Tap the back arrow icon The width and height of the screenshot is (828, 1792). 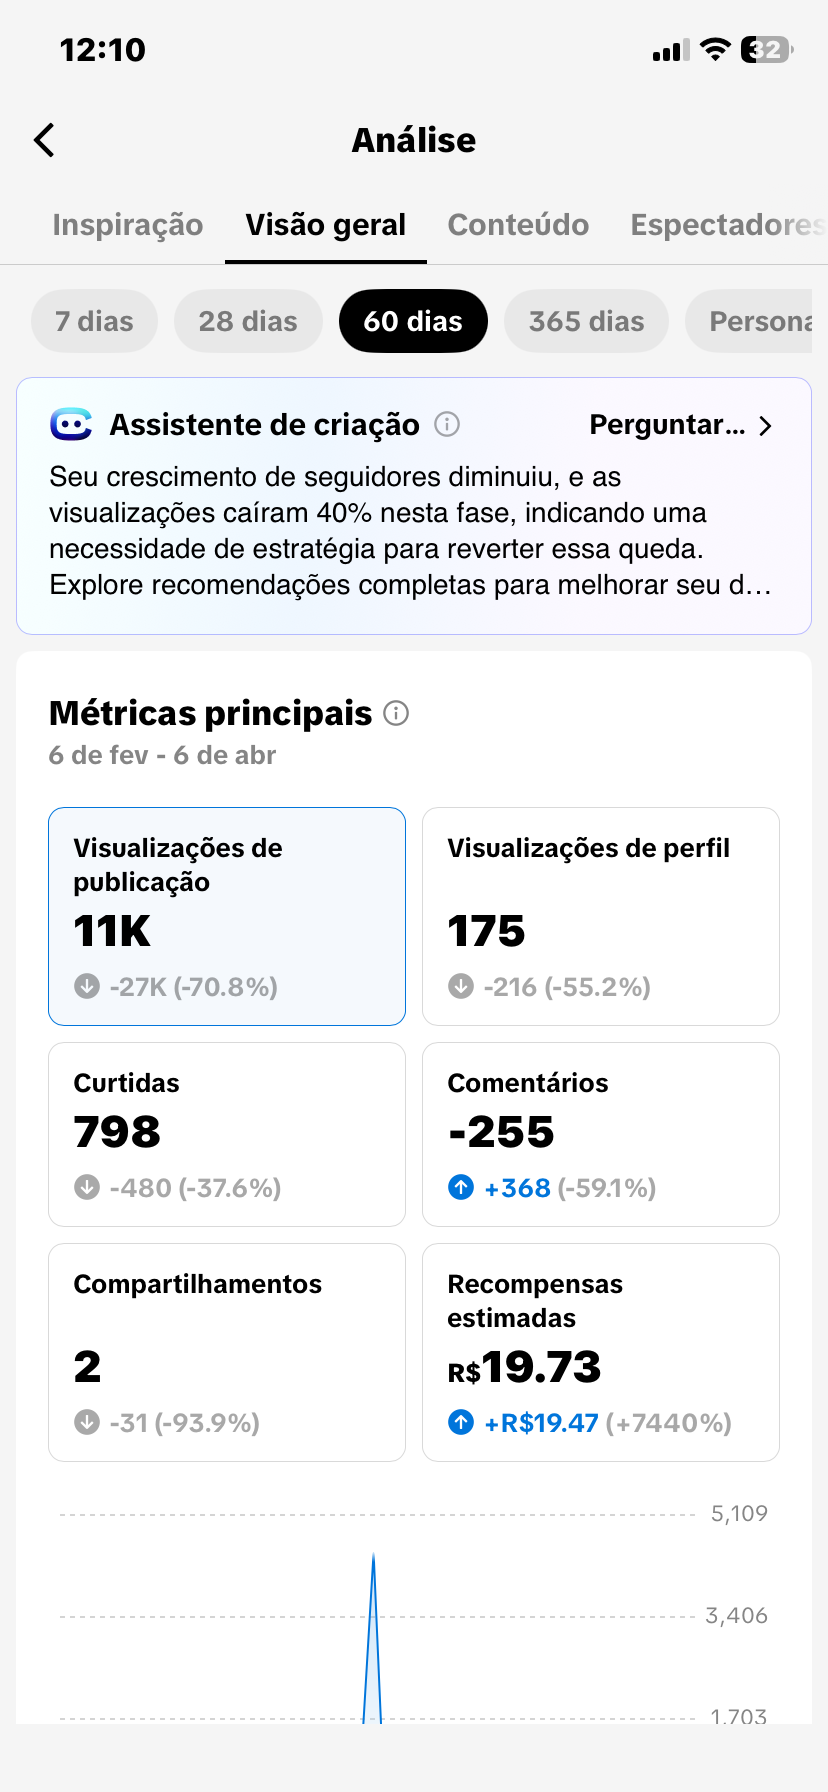[45, 140]
